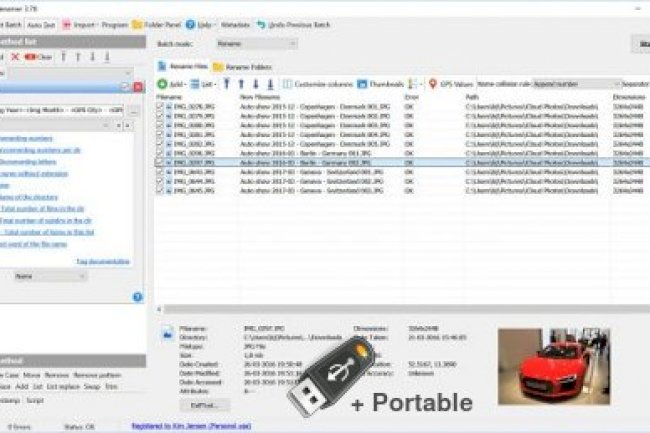Uncheck file renamed Denmark 005
Viewport: 650px width, 433px height.
pos(160,144)
